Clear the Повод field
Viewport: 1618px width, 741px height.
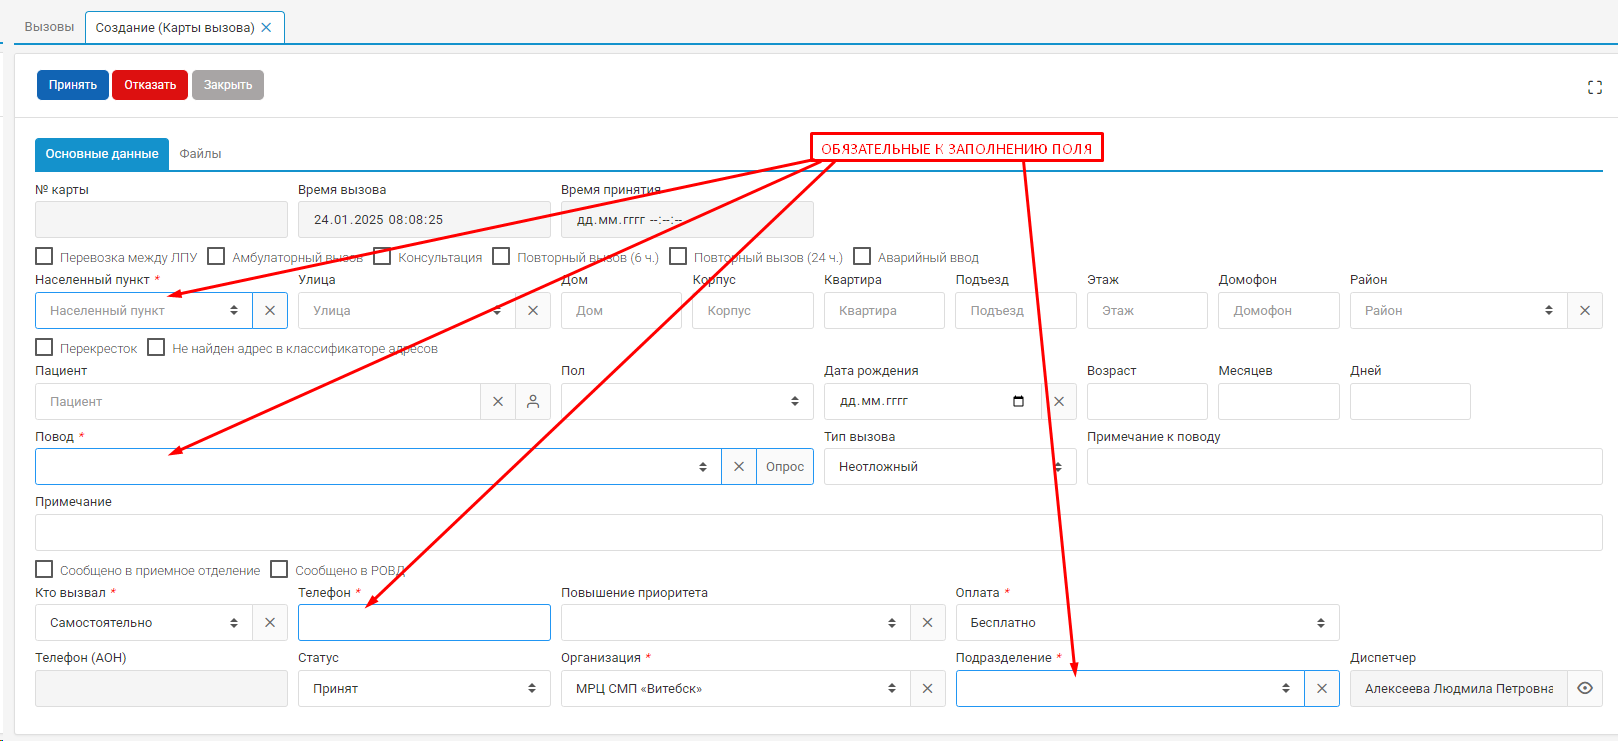coord(739,467)
